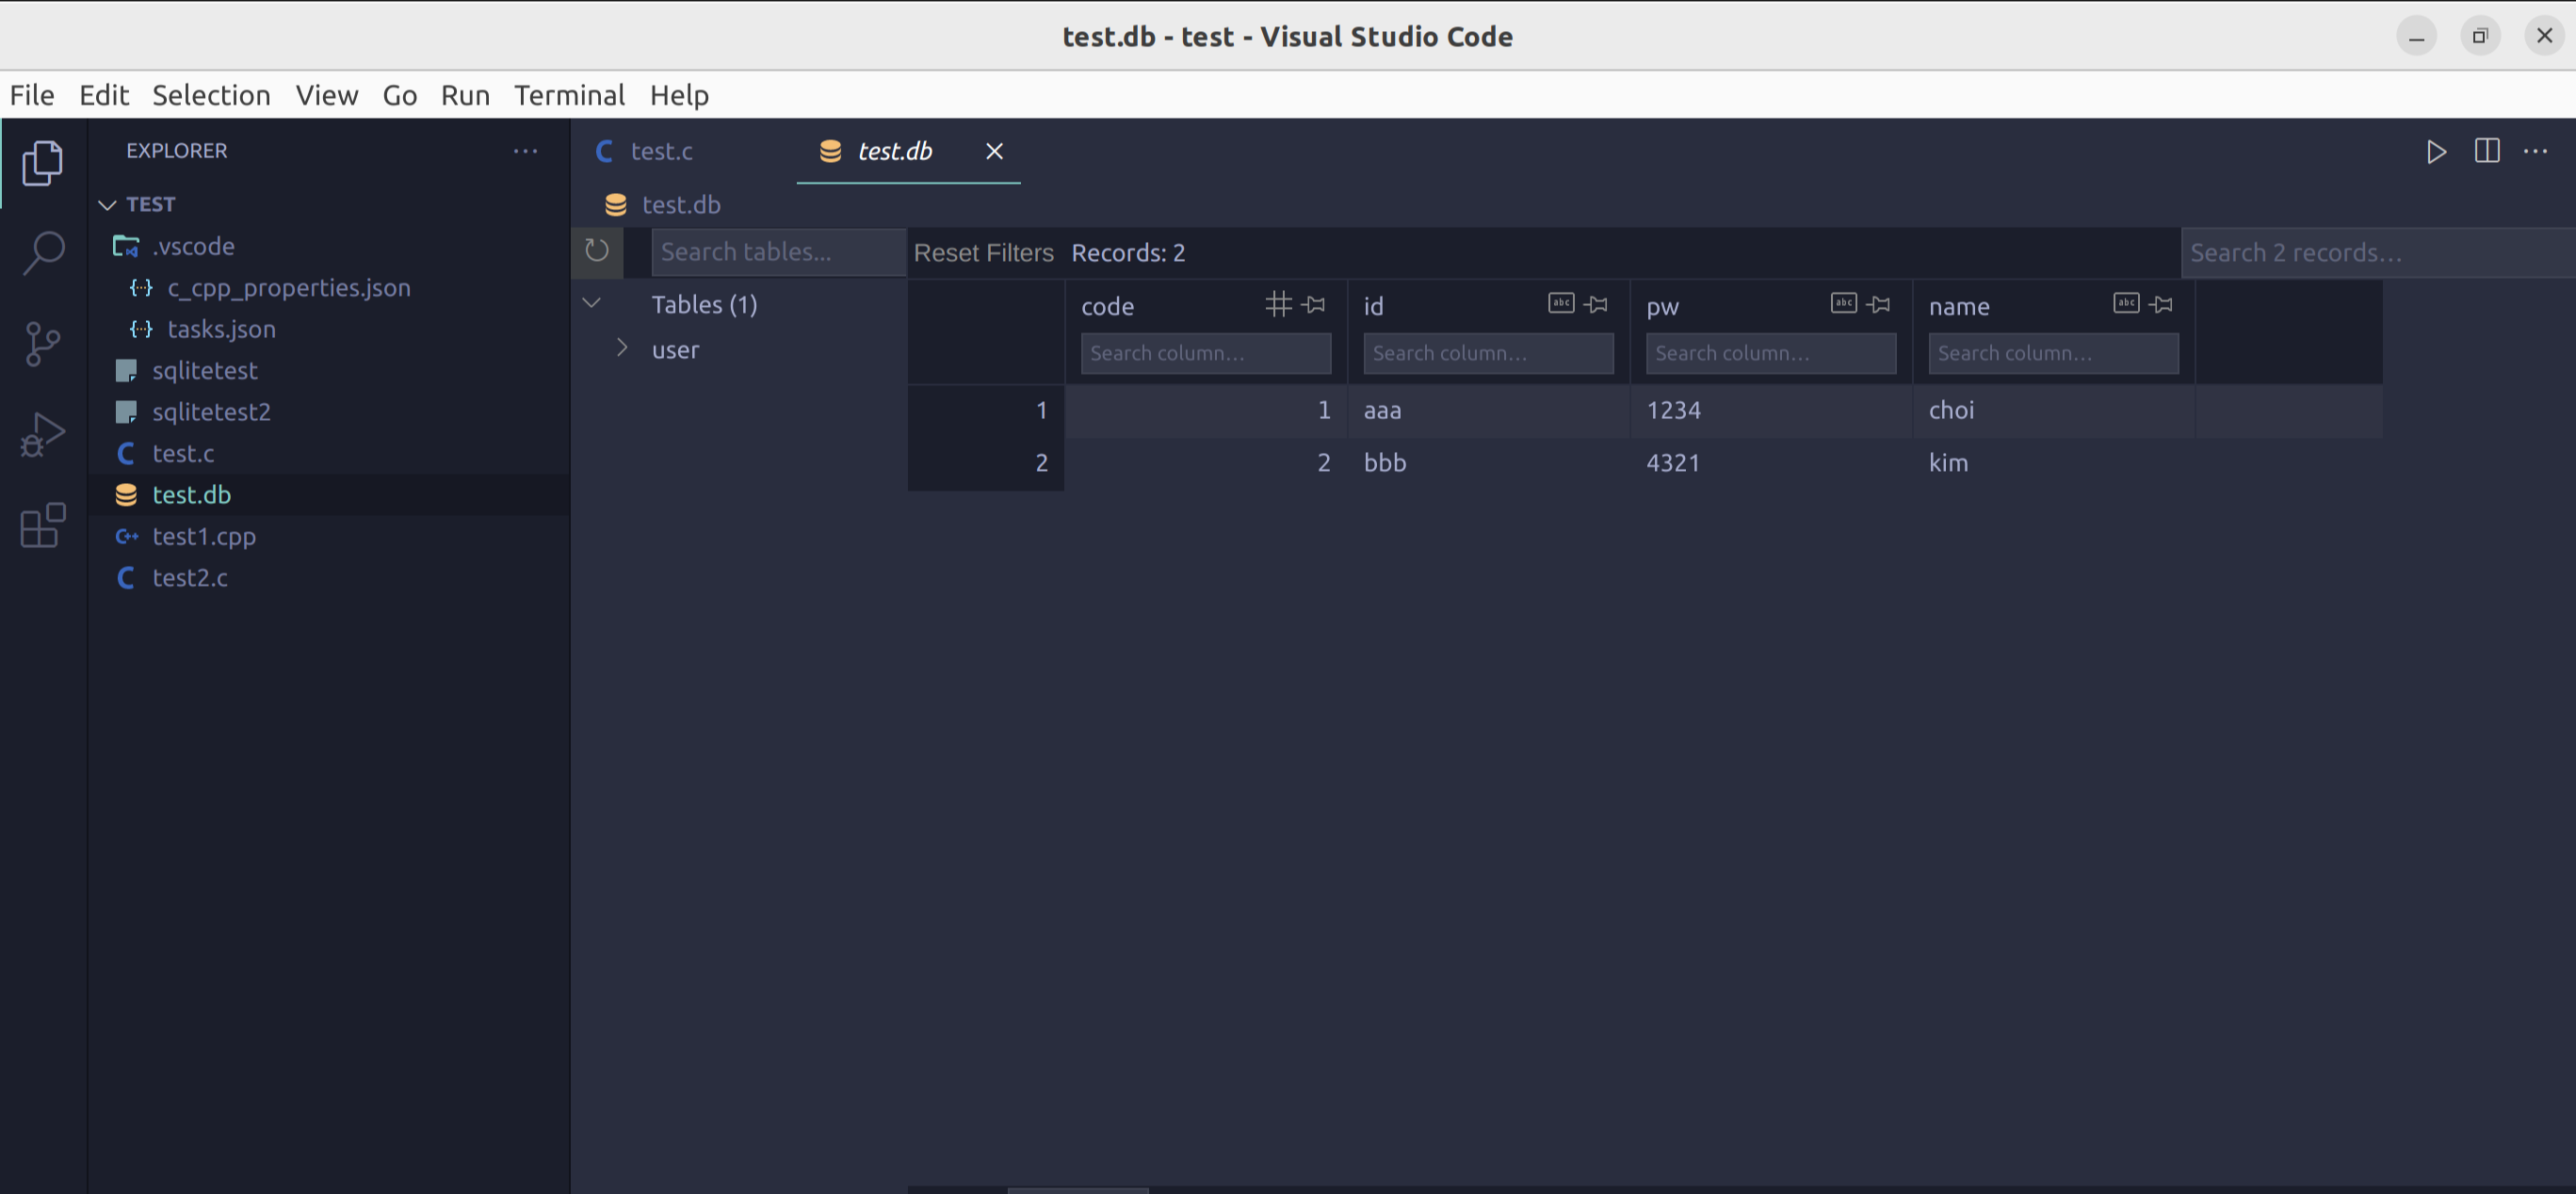Pin the code column
The height and width of the screenshot is (1194, 2576).
click(1315, 304)
